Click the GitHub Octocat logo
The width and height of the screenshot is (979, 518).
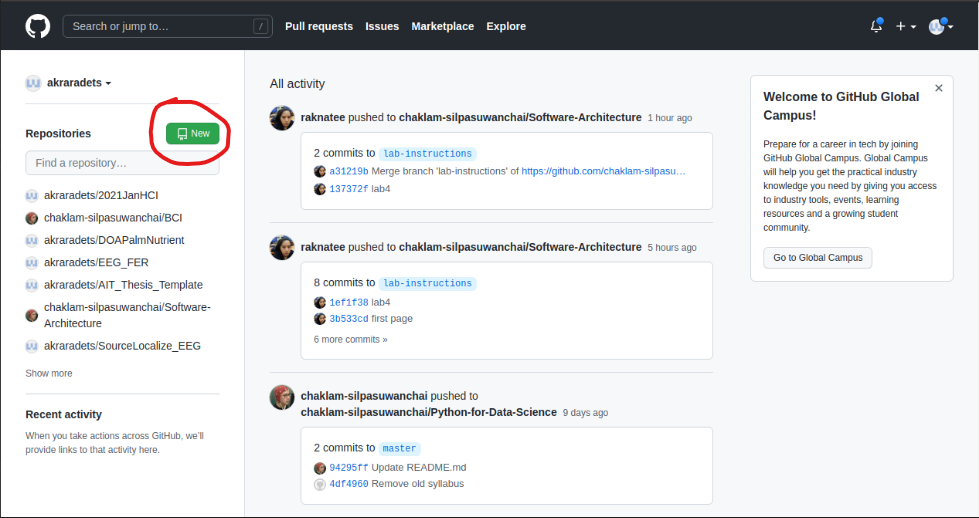point(37,26)
